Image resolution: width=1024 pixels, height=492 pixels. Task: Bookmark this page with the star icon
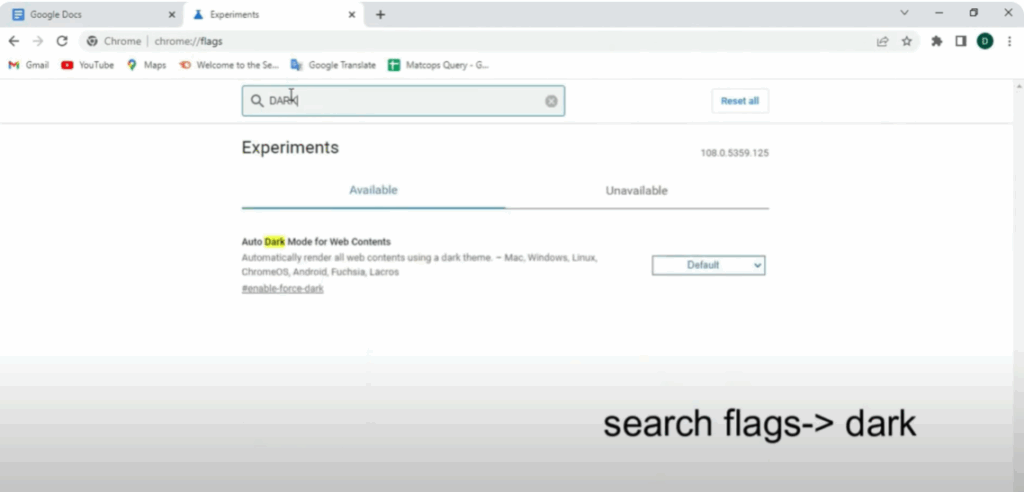(x=907, y=41)
